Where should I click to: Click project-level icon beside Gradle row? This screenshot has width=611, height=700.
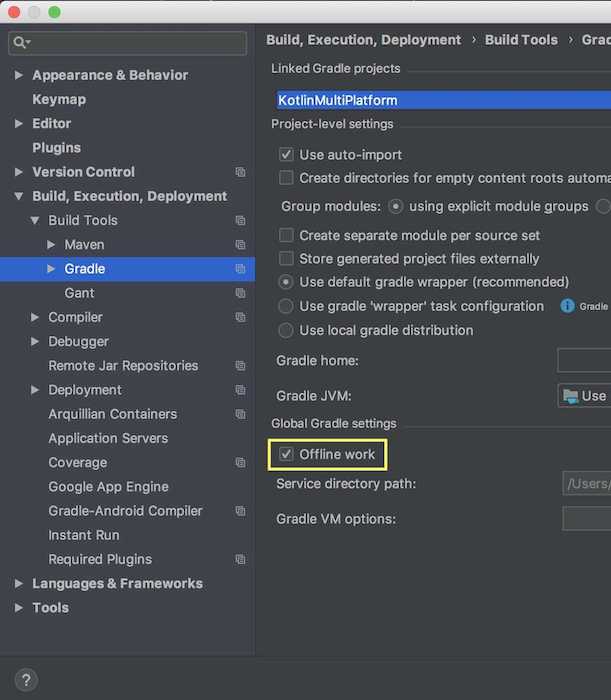tap(240, 269)
